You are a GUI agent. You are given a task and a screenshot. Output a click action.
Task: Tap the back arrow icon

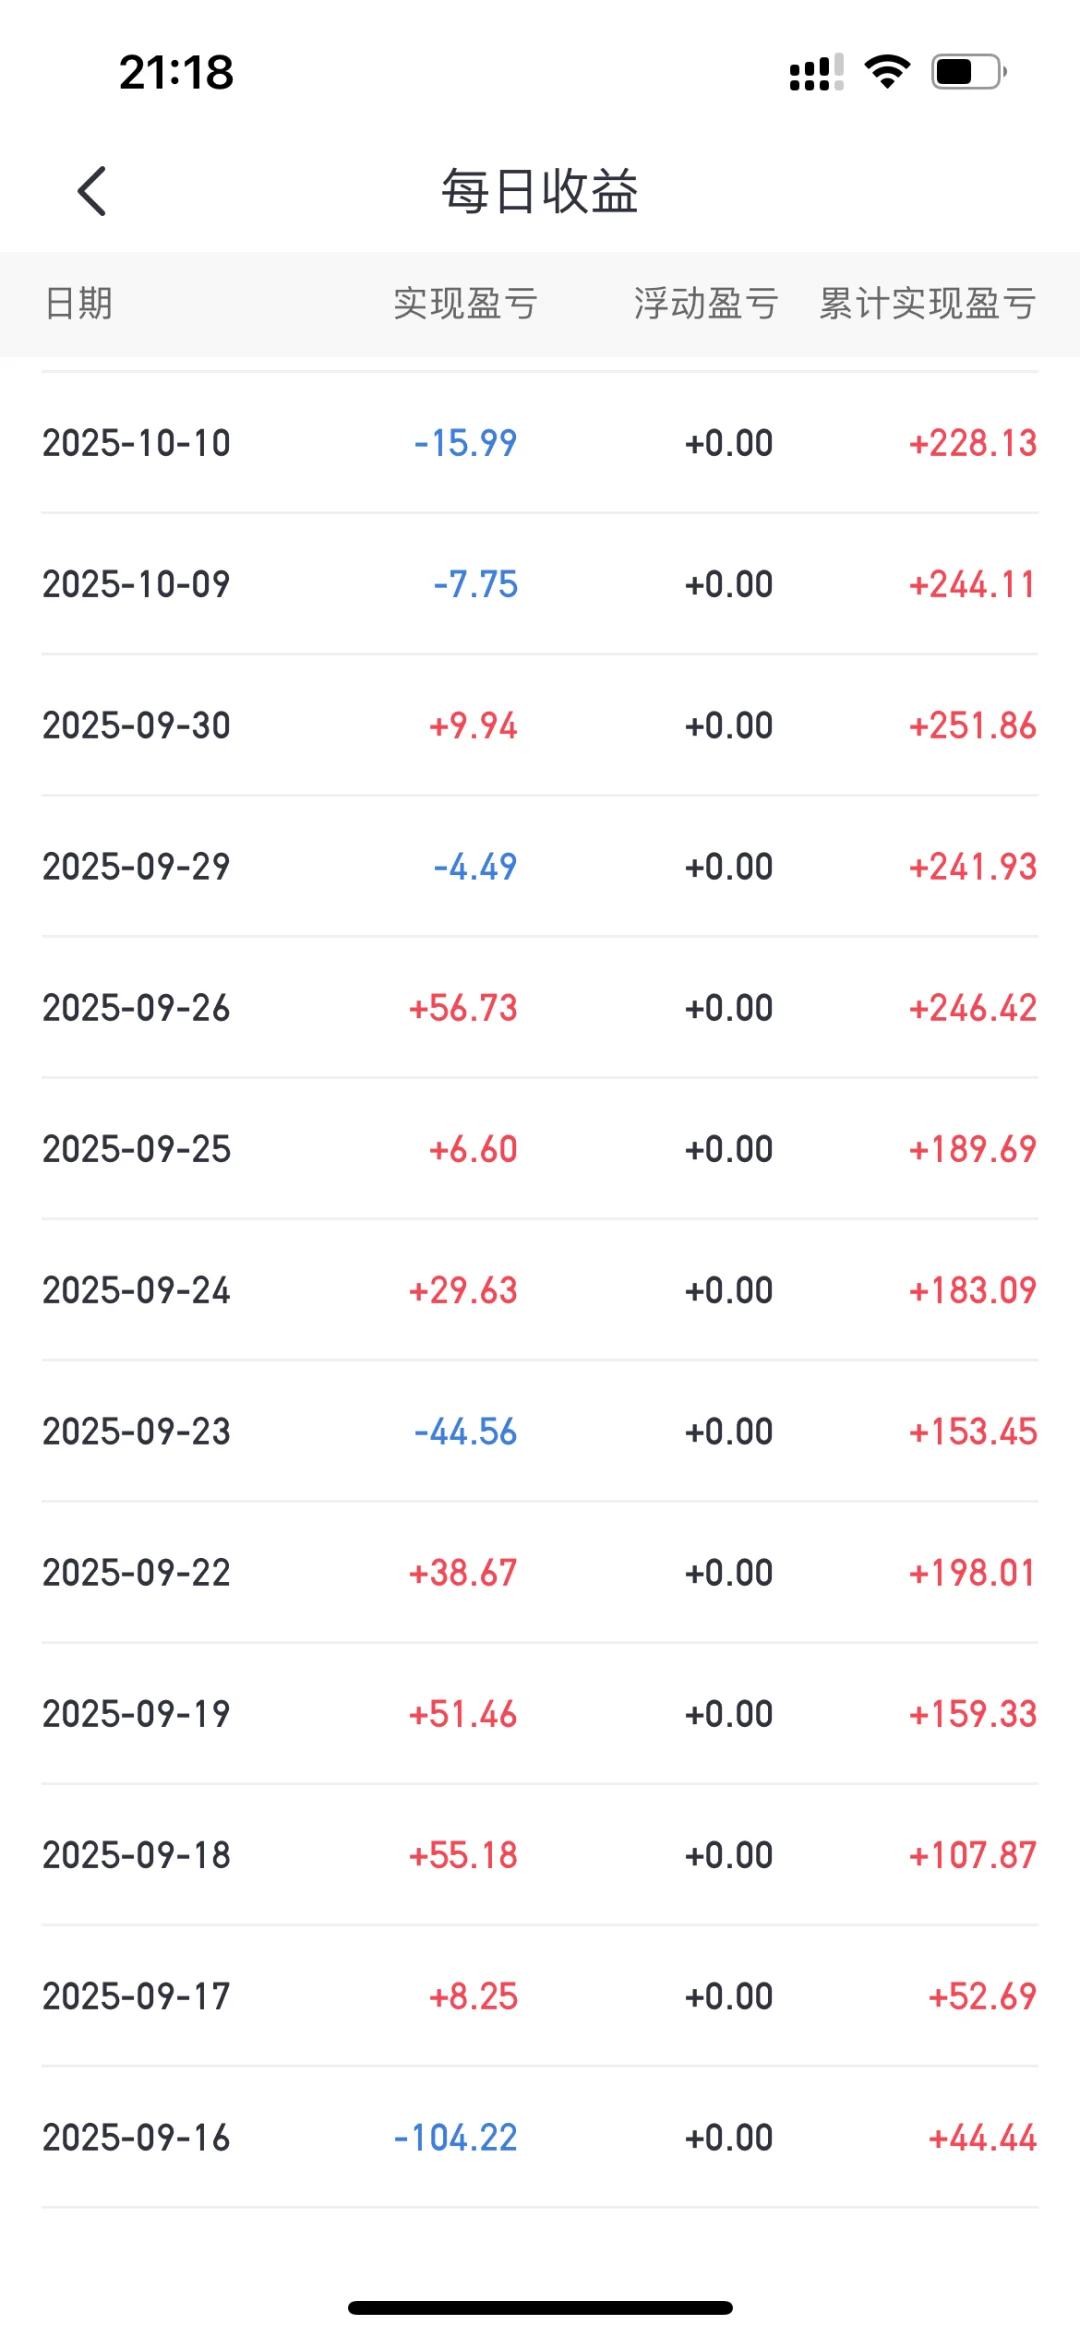click(x=92, y=191)
